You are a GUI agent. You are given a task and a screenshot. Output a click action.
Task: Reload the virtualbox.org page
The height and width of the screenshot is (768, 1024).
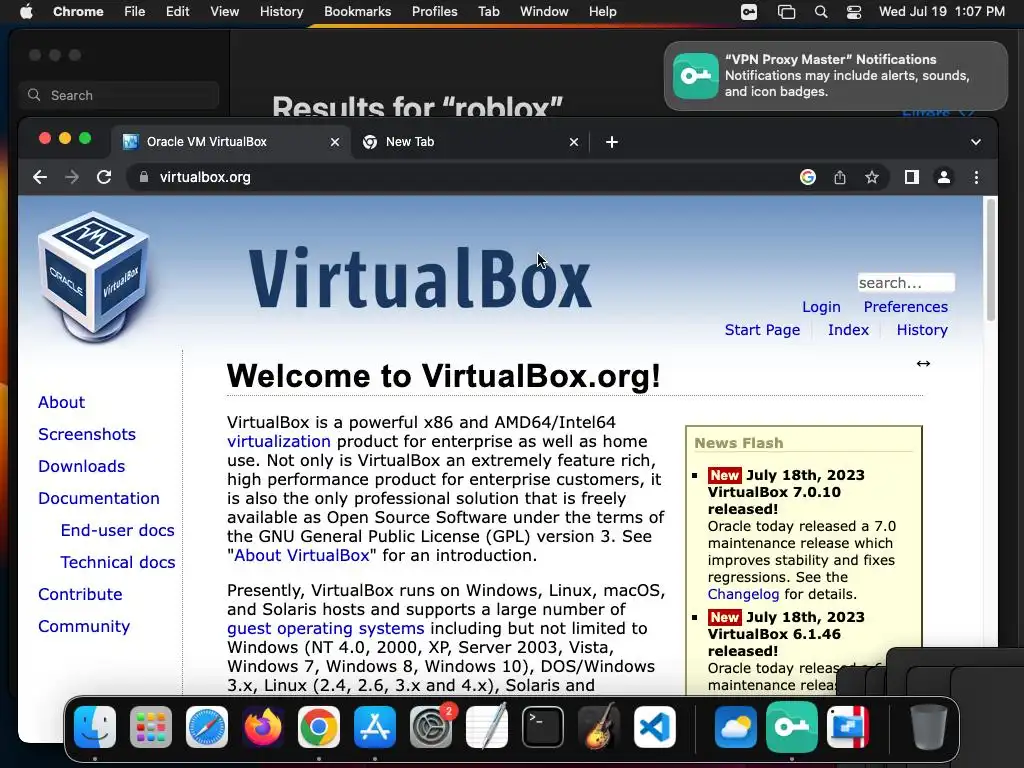click(x=104, y=177)
